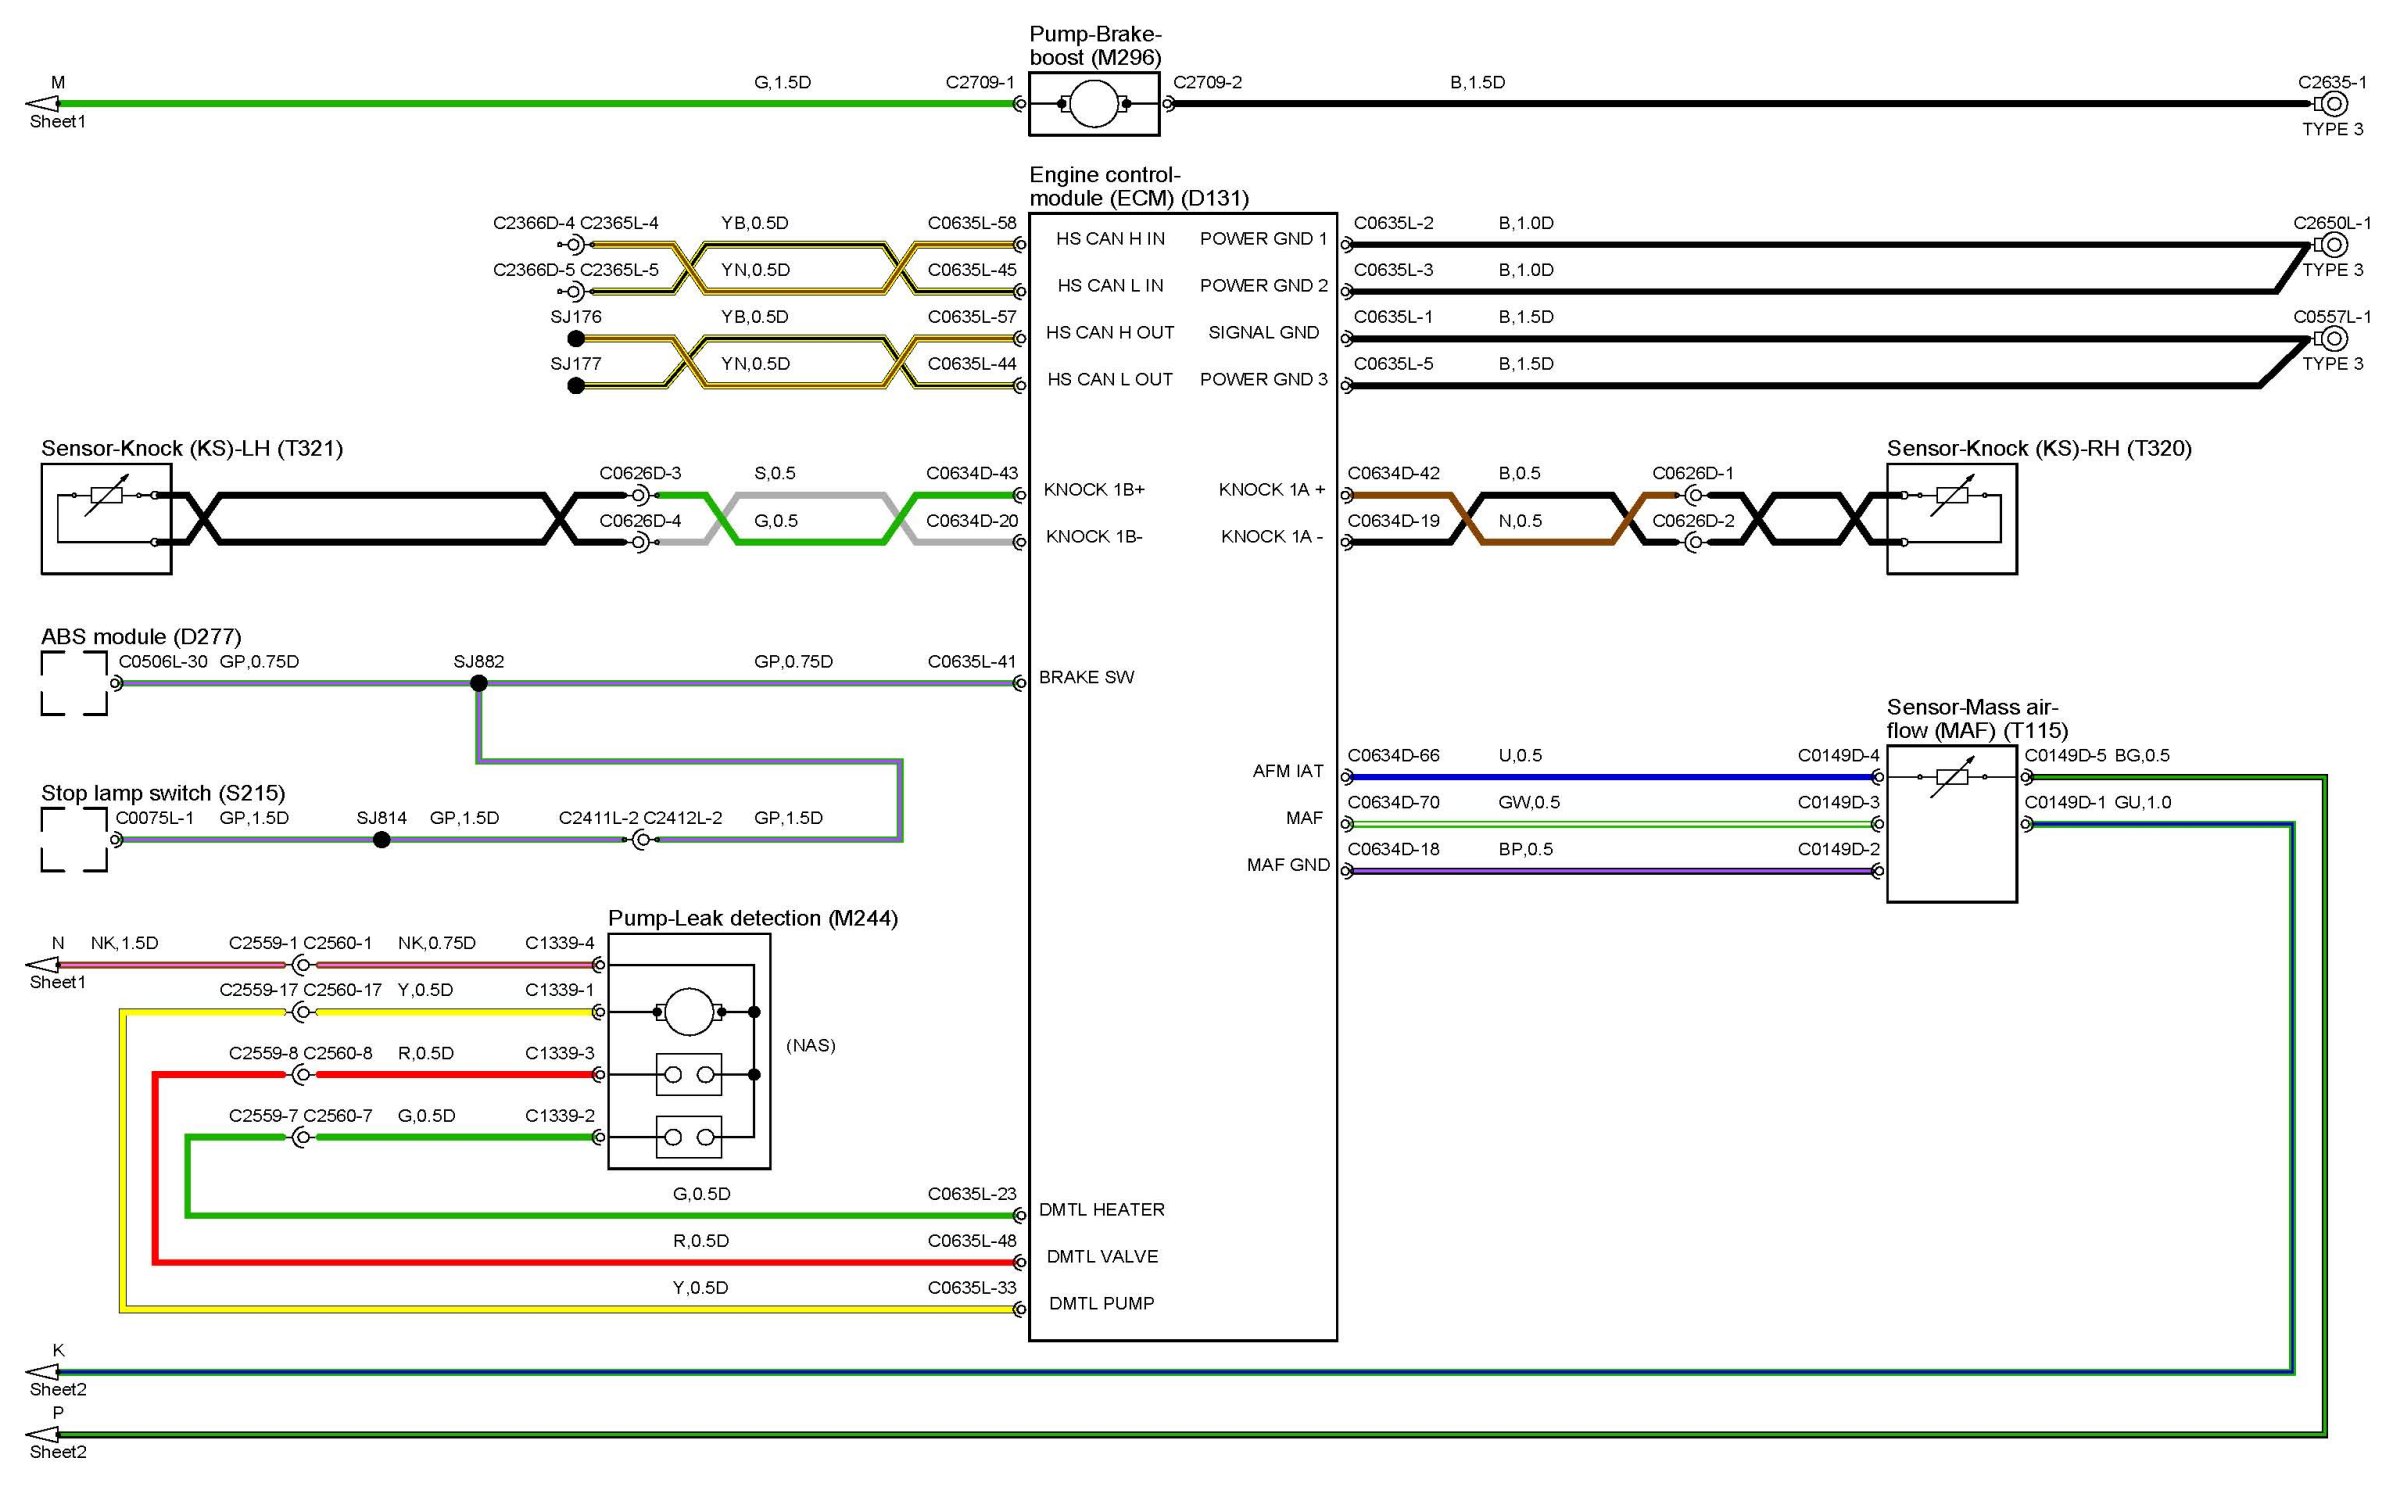This screenshot has width=2400, height=1501.
Task: Click the Pump-Brake-boost M296 motor symbol
Action: pyautogui.click(x=1093, y=104)
